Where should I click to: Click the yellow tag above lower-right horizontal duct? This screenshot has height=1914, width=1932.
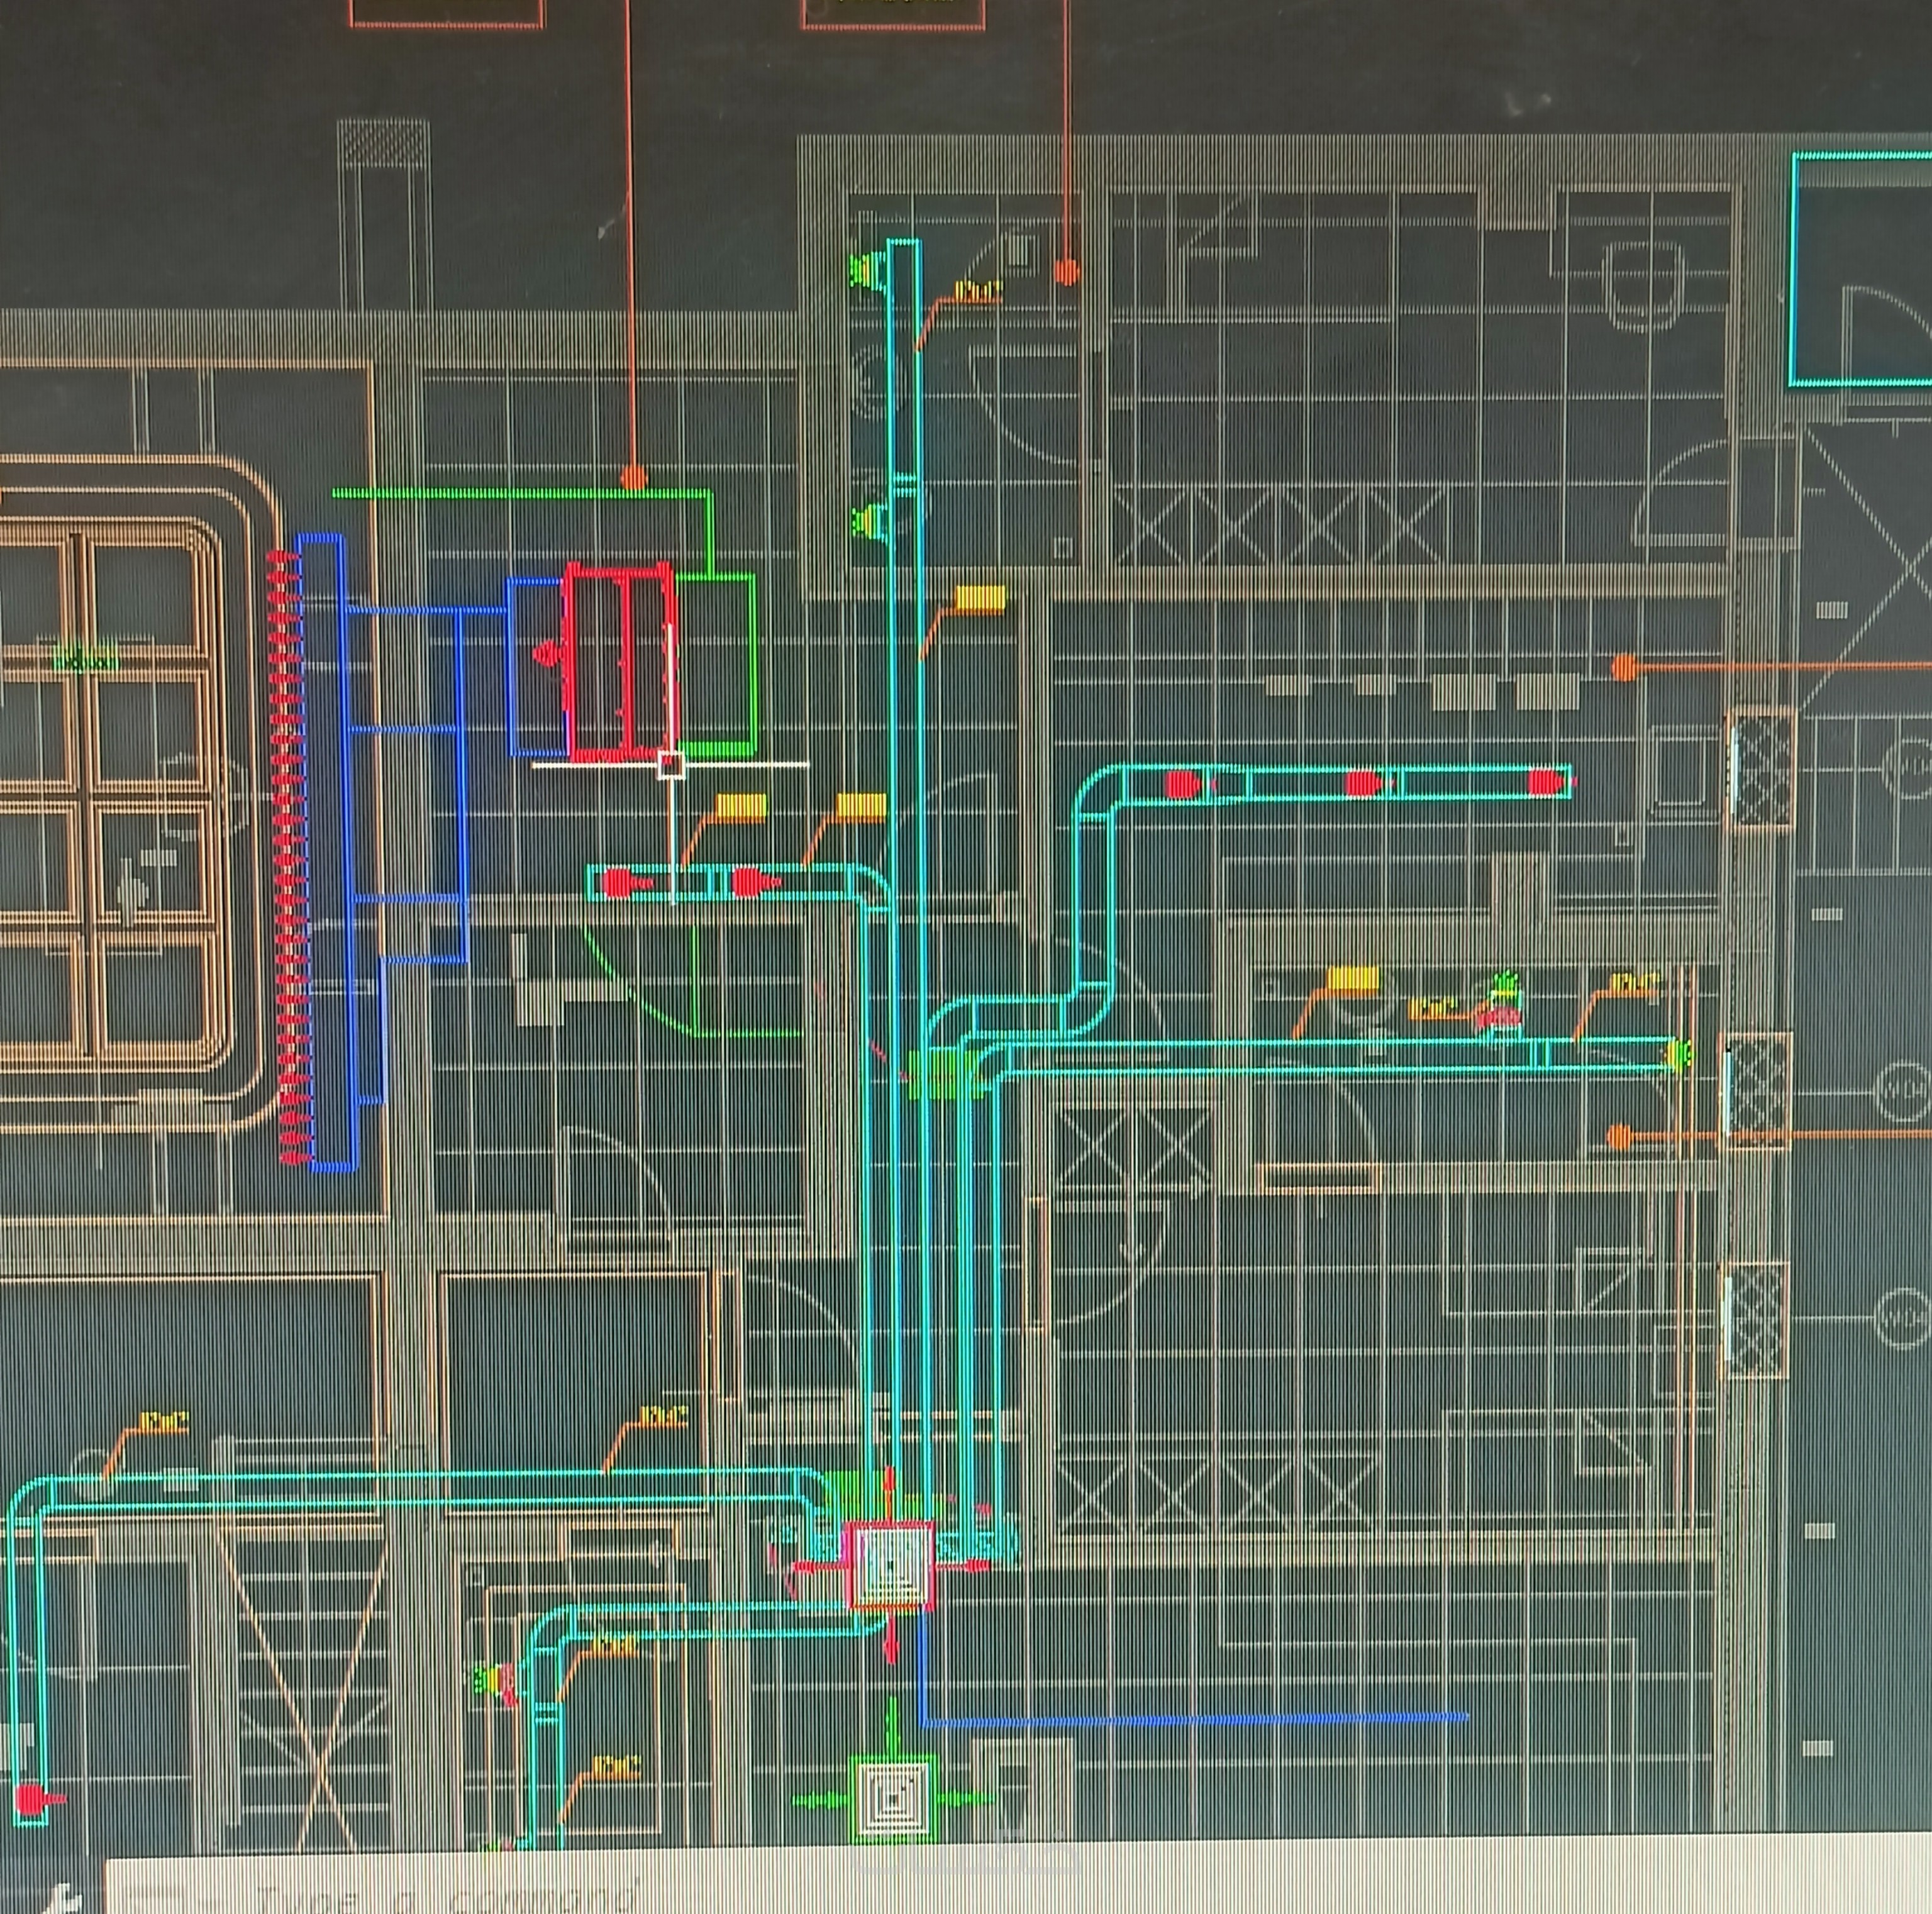click(x=1352, y=979)
